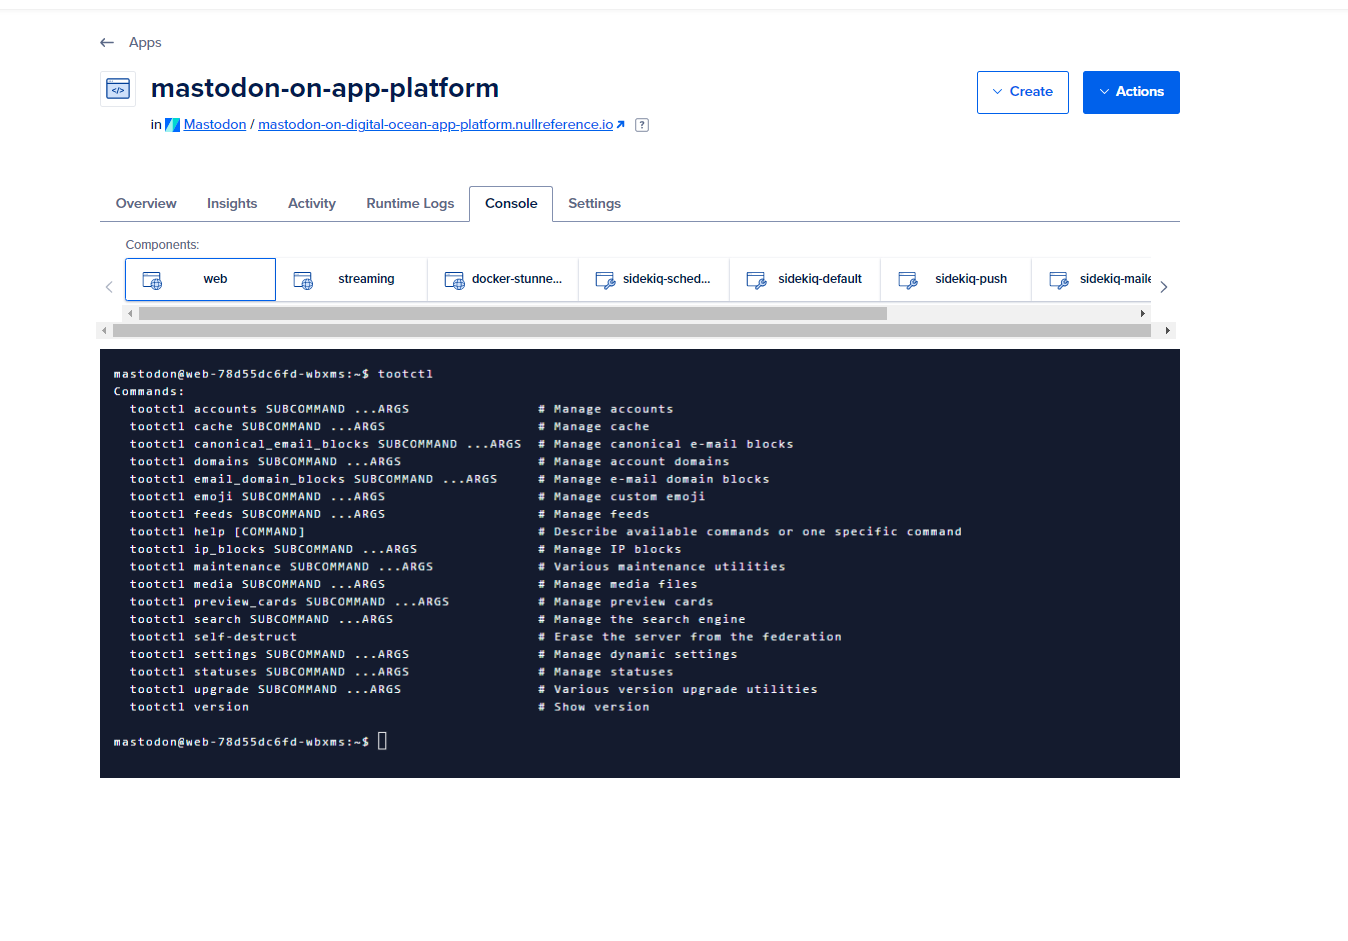Select the docker-stunnel component

point(503,279)
